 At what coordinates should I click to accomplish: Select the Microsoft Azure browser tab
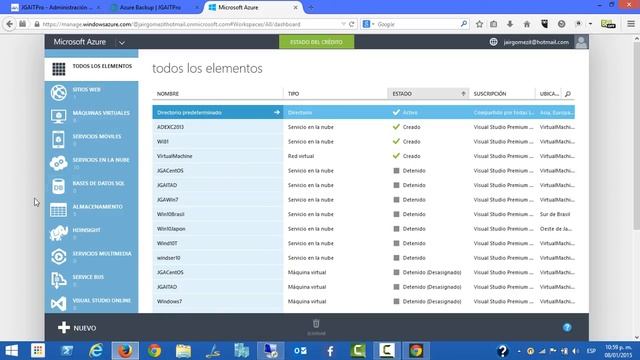coord(253,7)
